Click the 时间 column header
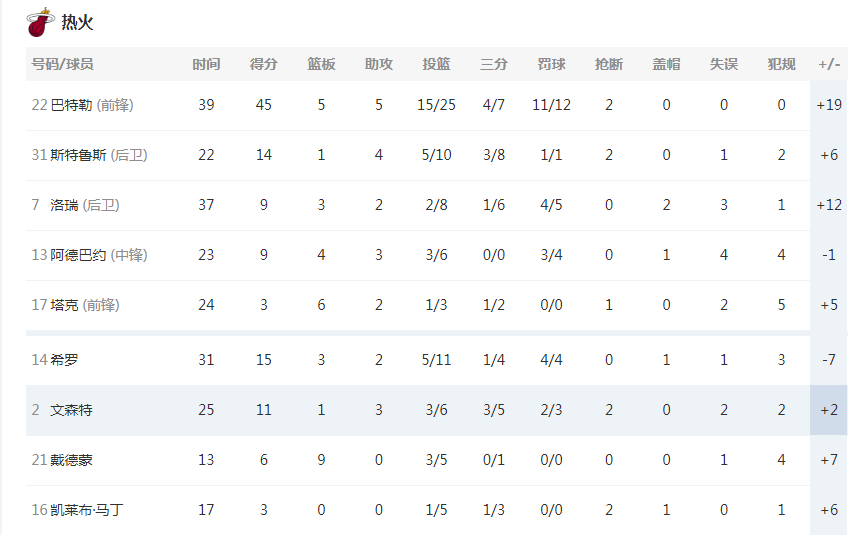Viewport: 851px width, 535px height. 206,64
